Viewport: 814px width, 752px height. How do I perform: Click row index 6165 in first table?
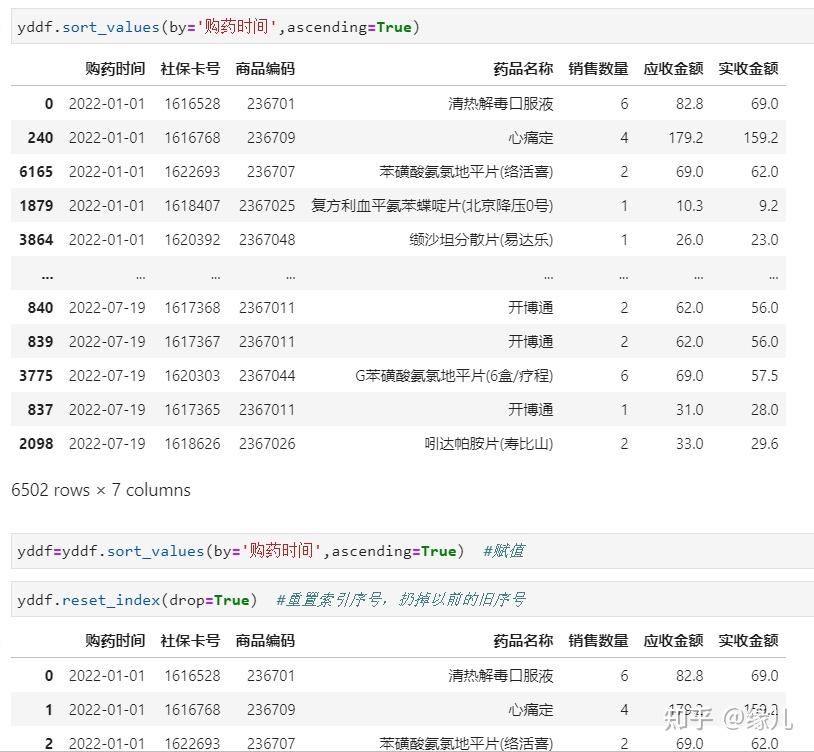click(x=36, y=172)
